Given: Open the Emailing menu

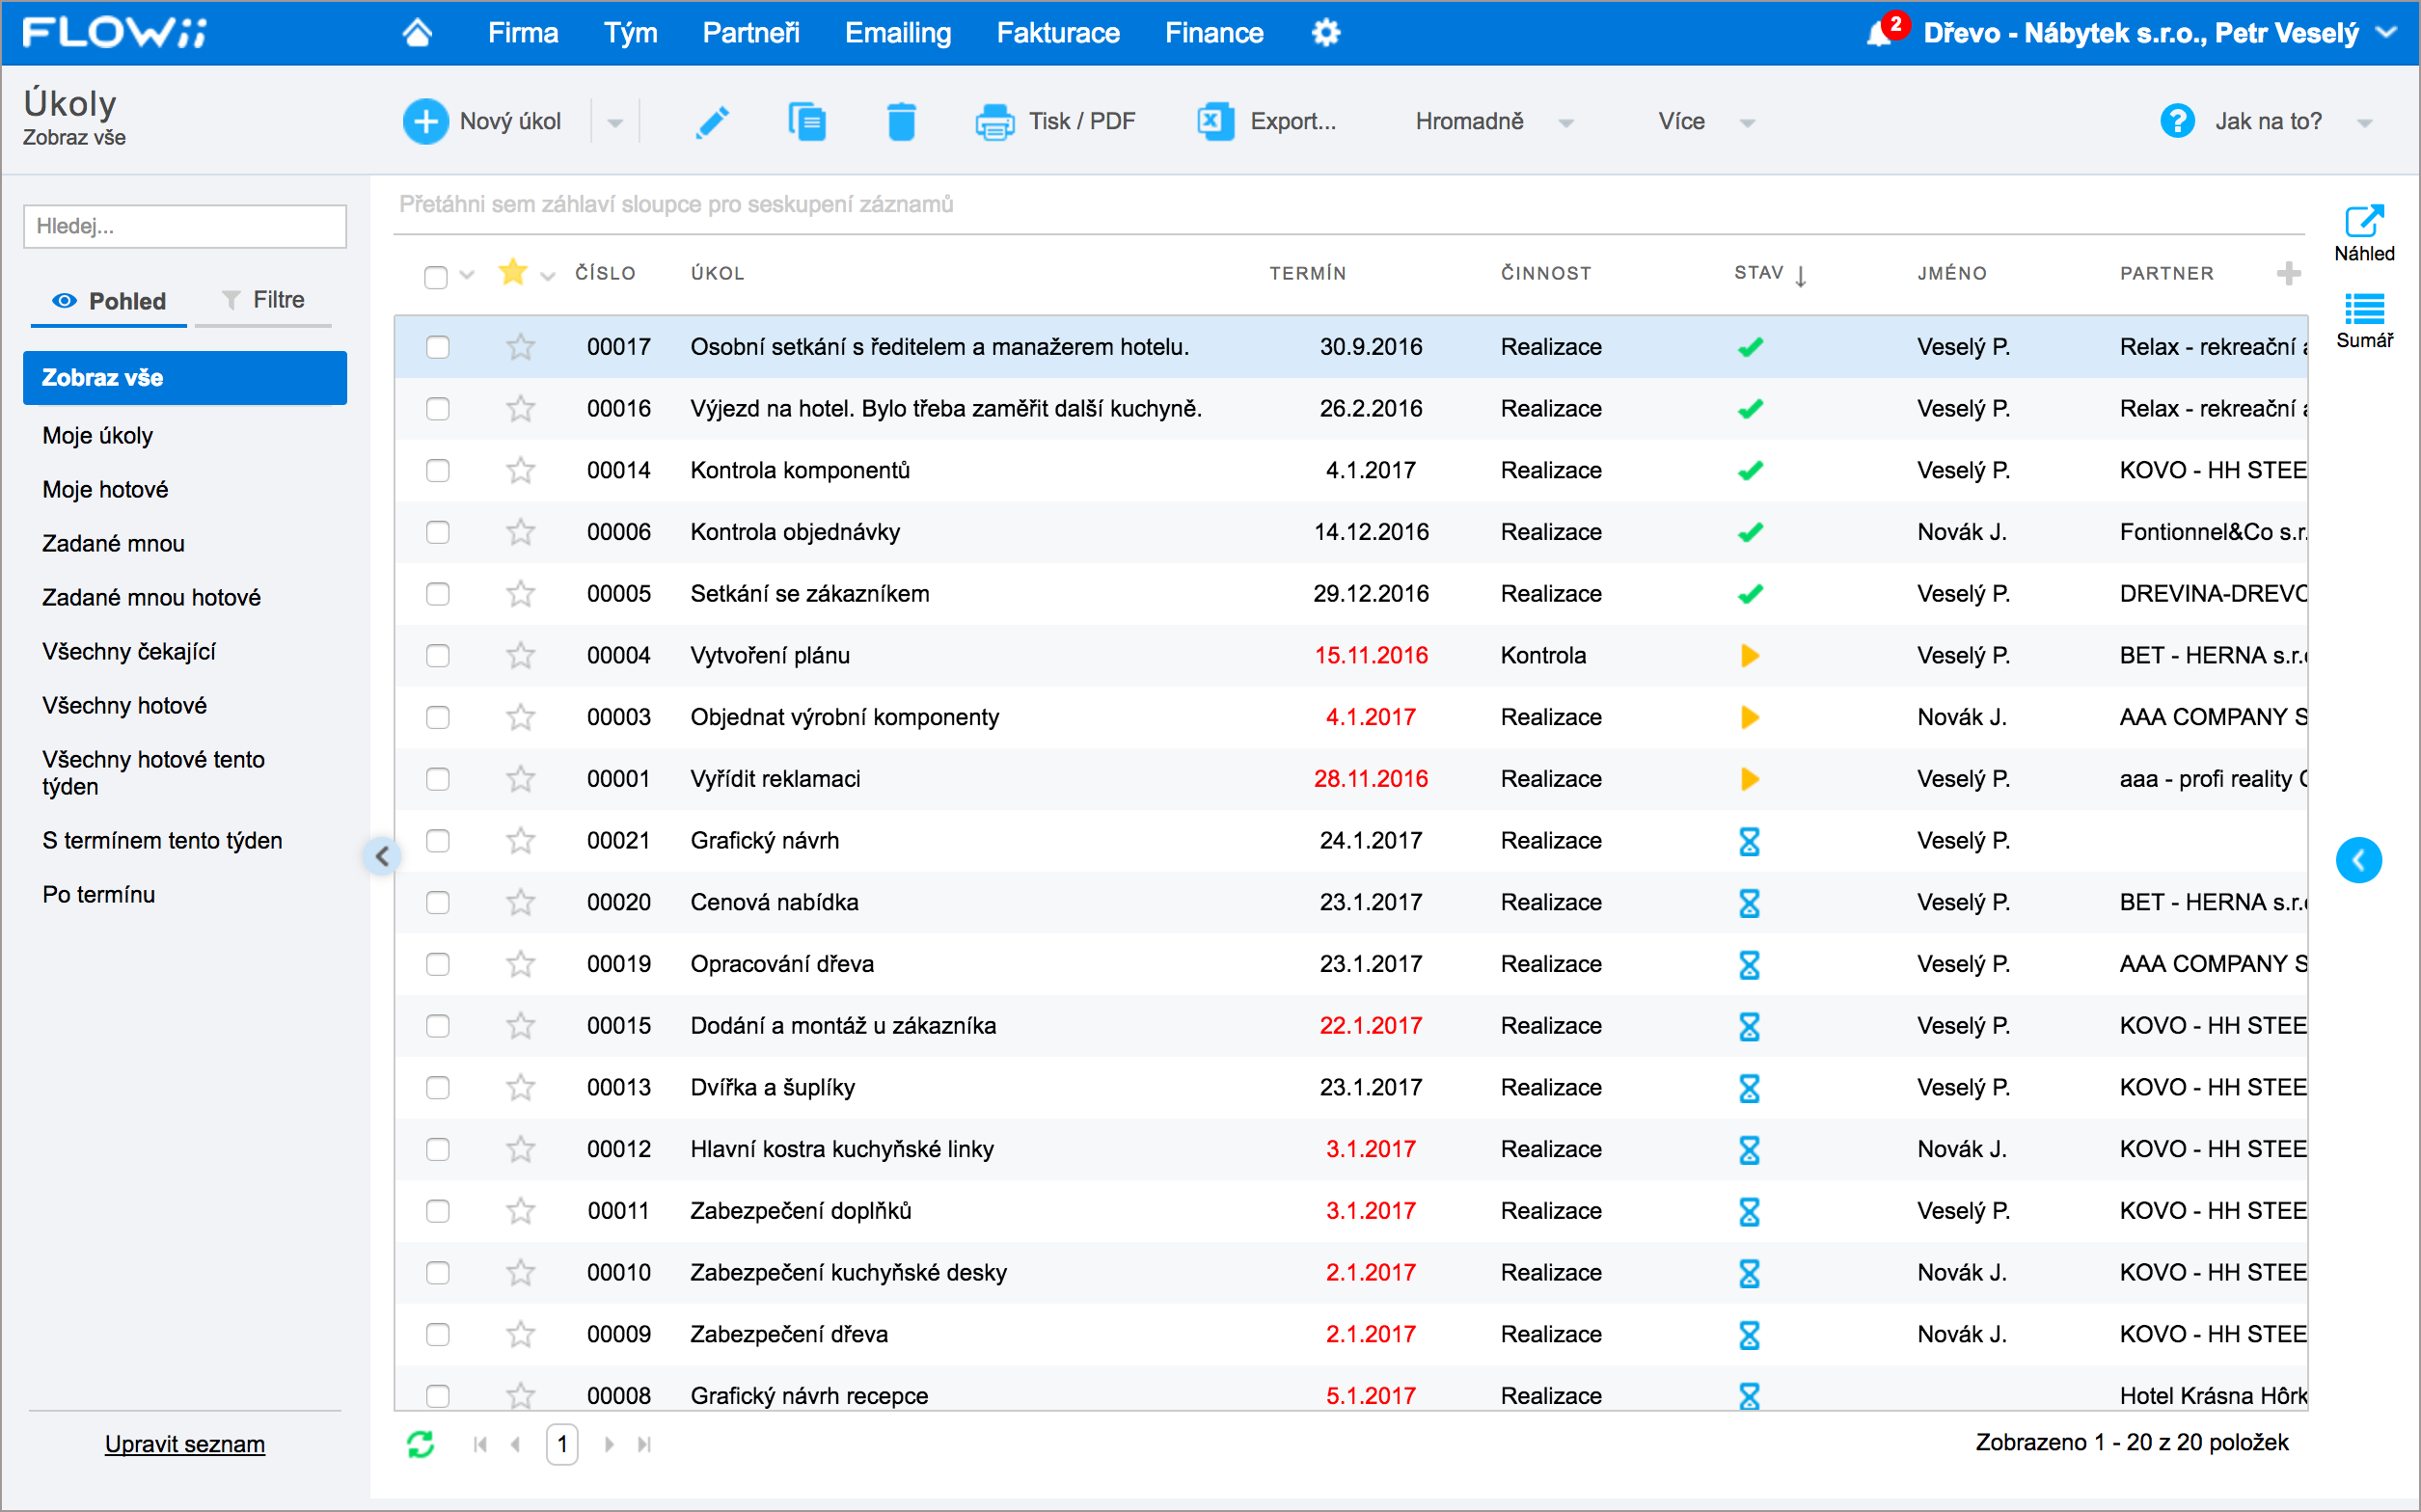Looking at the screenshot, I should (898, 33).
